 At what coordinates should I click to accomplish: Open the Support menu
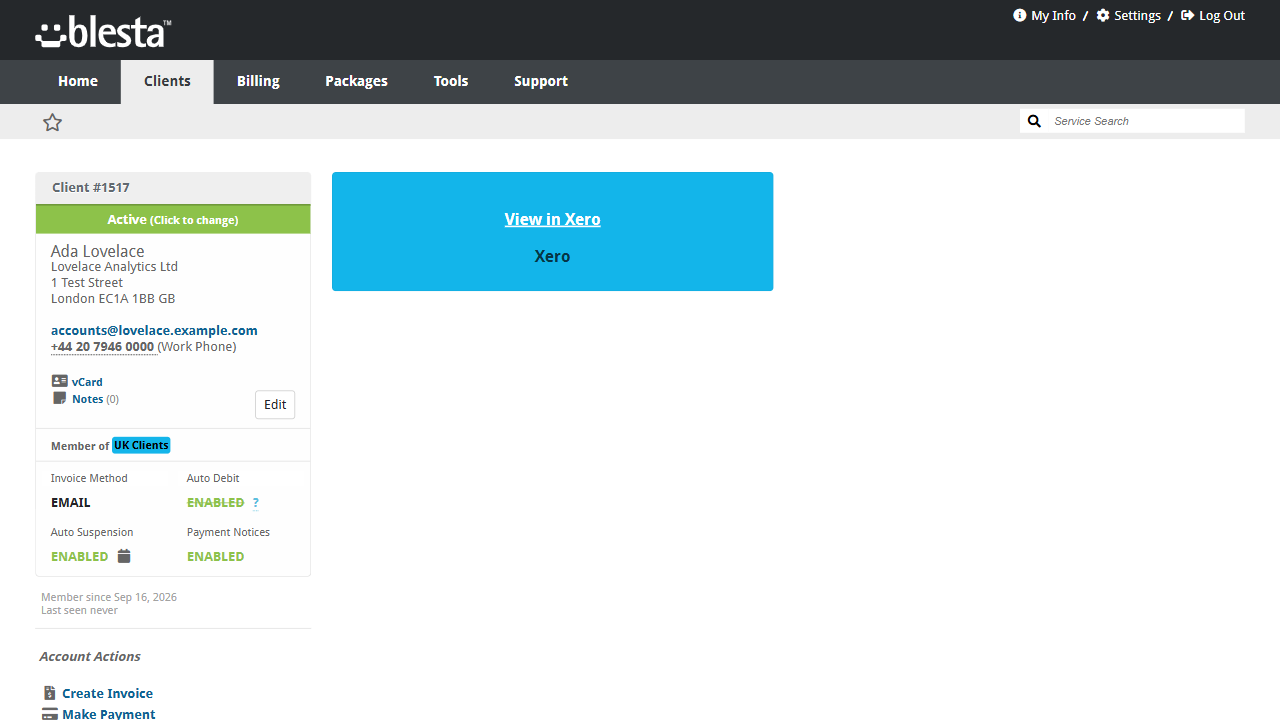(x=541, y=82)
